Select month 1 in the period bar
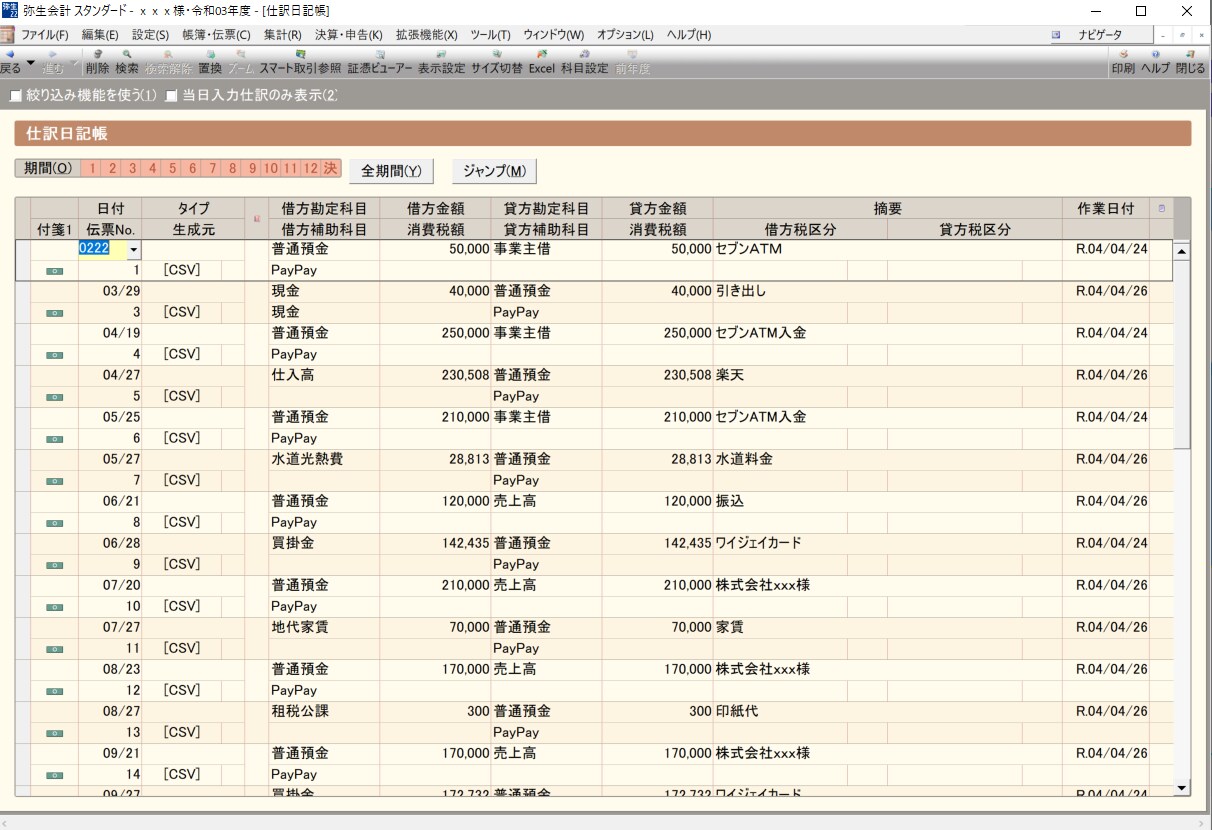 (93, 168)
